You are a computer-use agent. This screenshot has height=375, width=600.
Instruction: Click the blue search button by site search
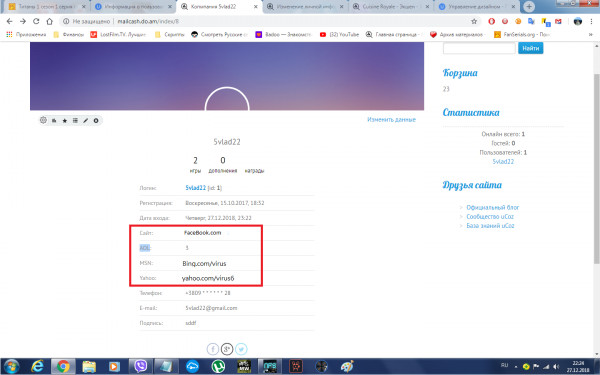pos(530,48)
